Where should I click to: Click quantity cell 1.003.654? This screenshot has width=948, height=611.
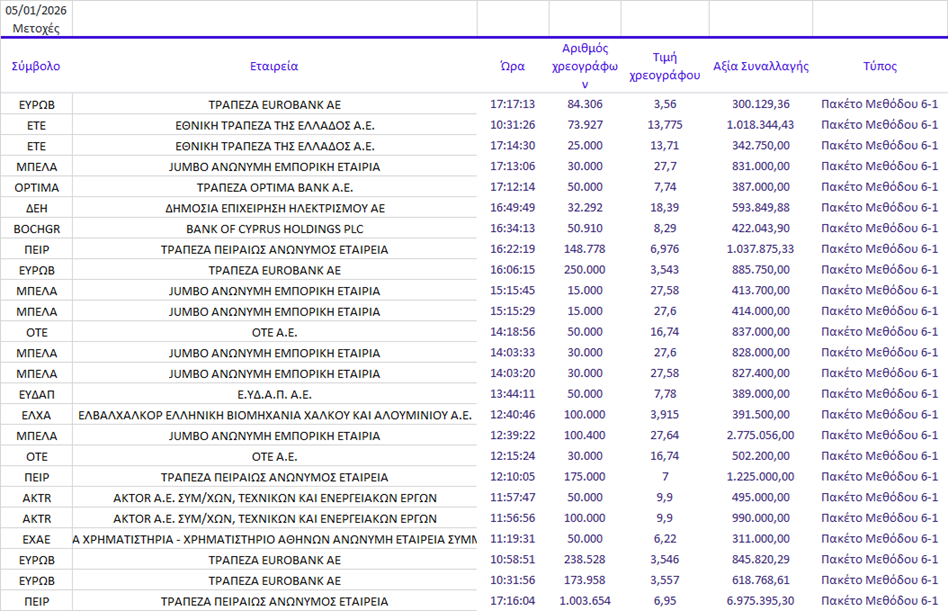(585, 601)
